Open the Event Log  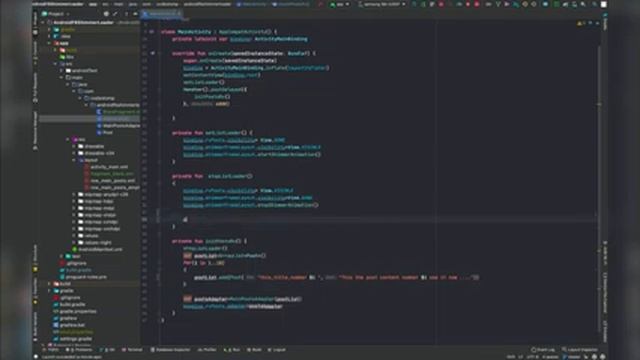point(543,350)
